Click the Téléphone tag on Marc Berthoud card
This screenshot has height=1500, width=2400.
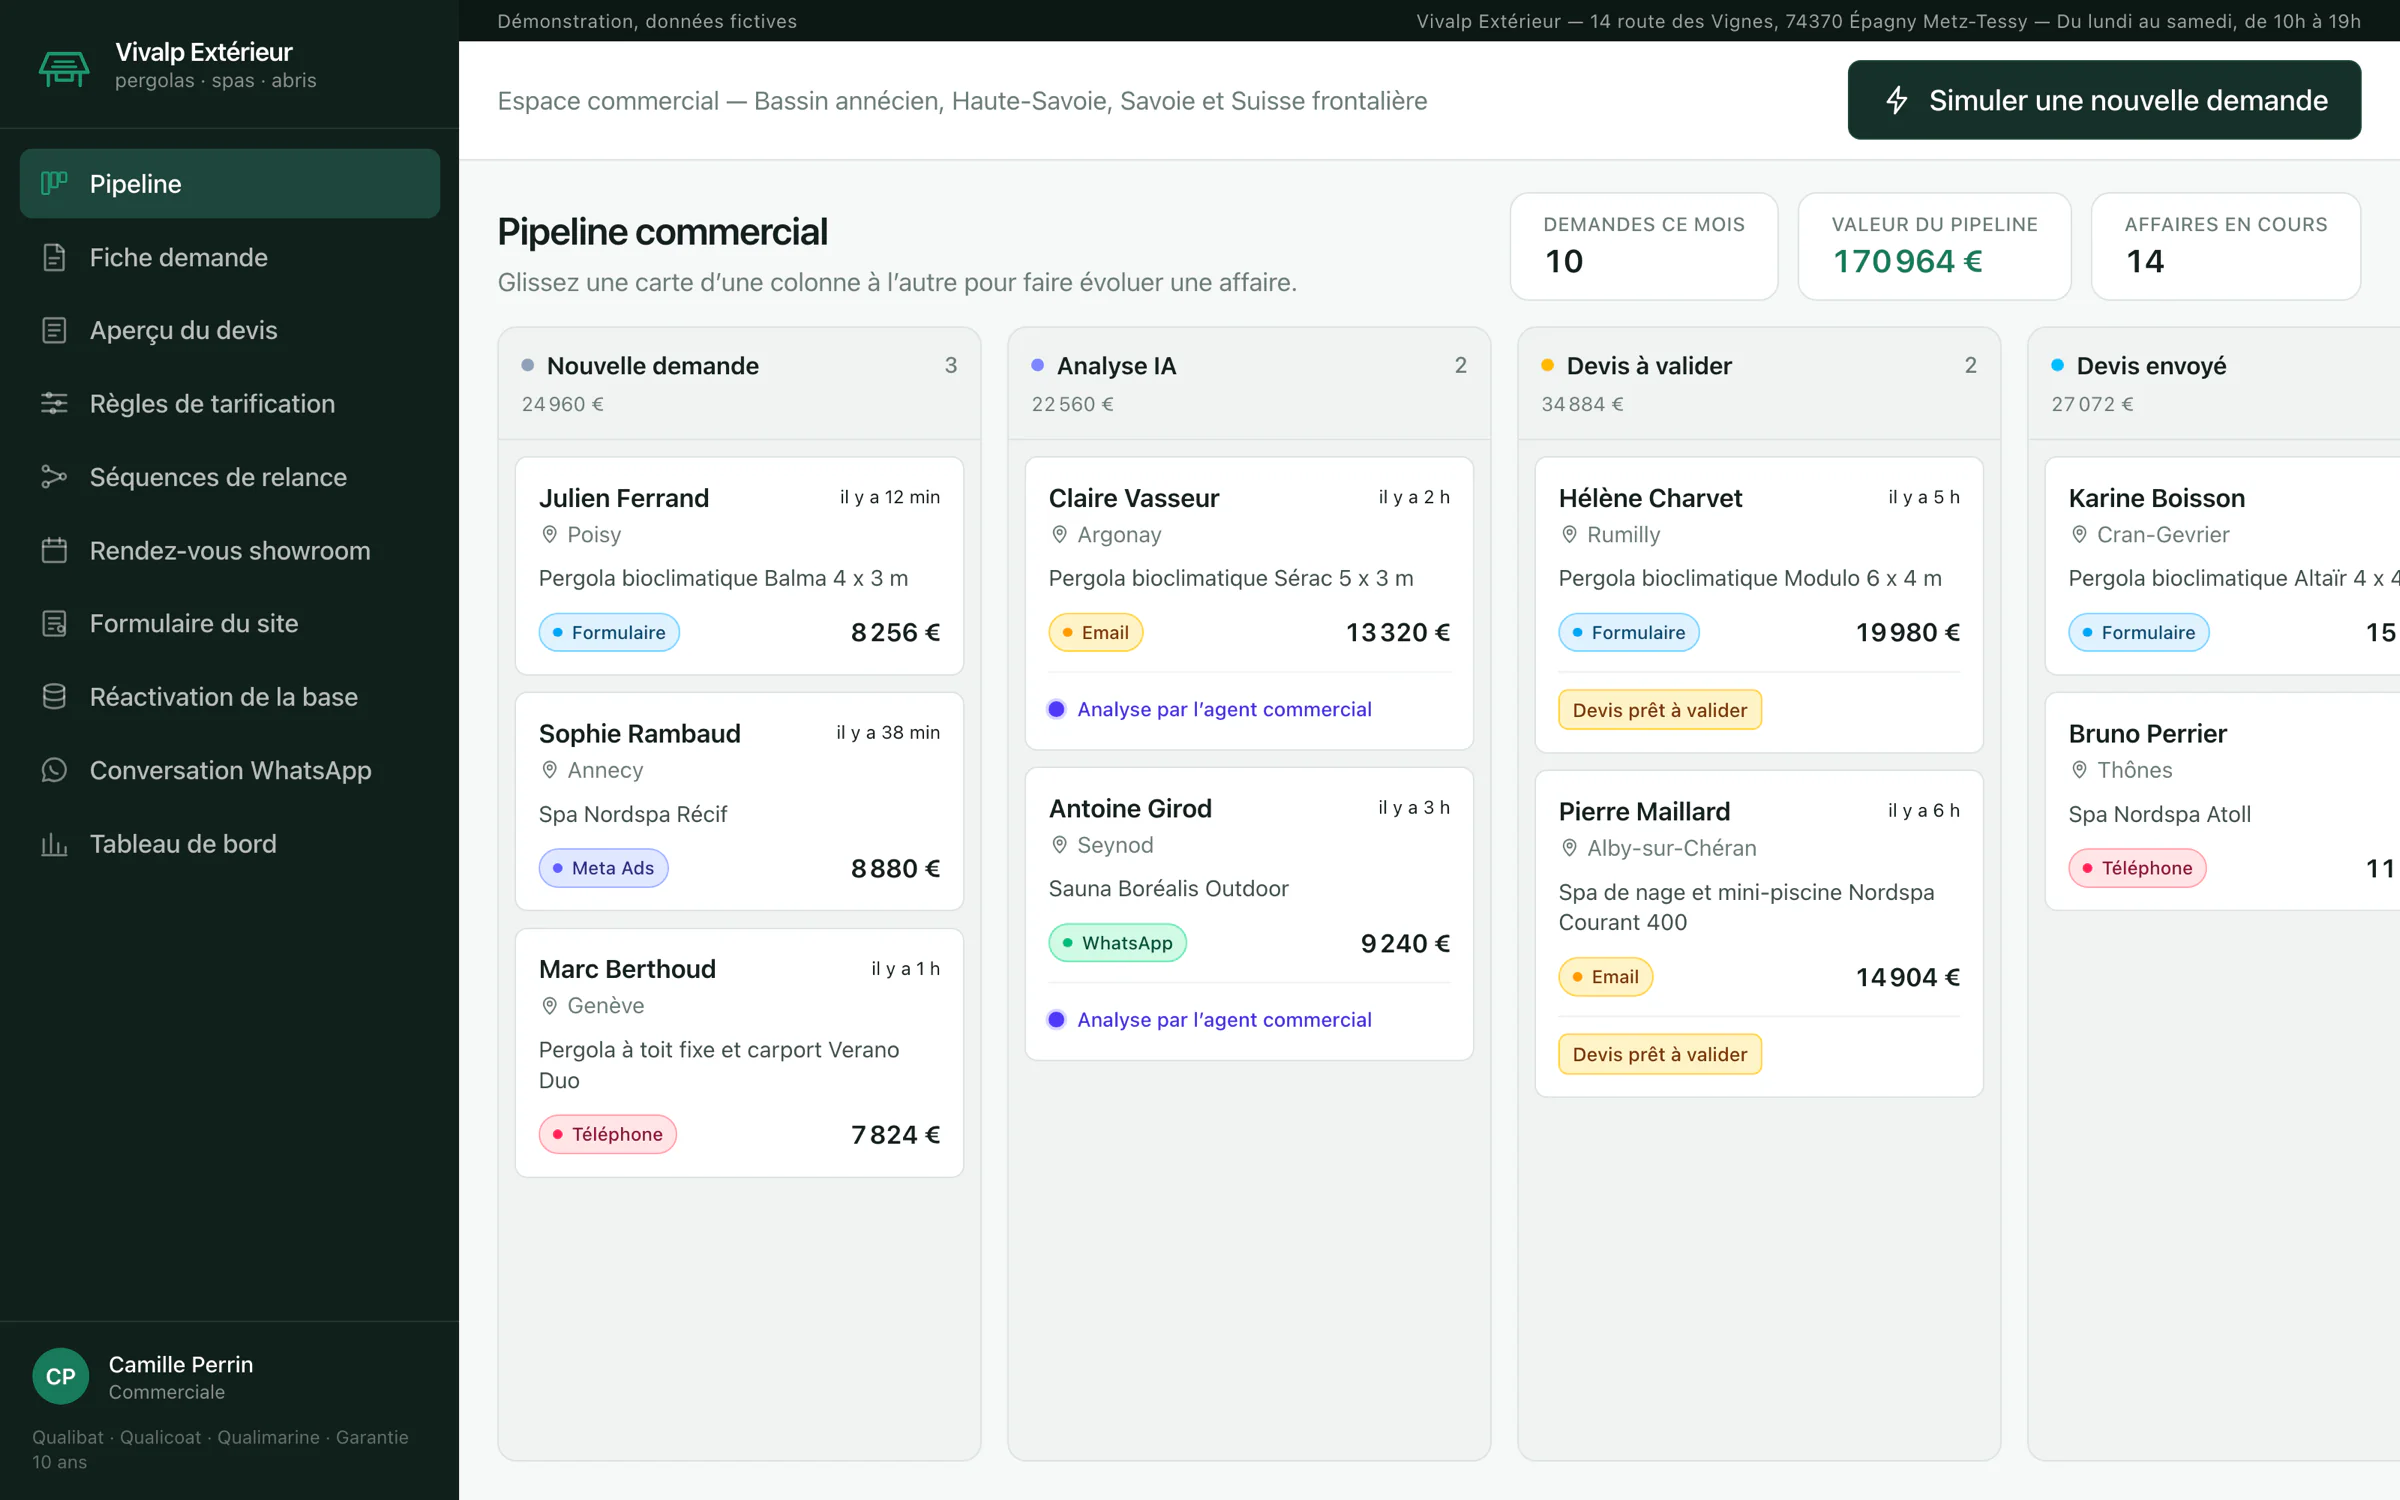(608, 1134)
